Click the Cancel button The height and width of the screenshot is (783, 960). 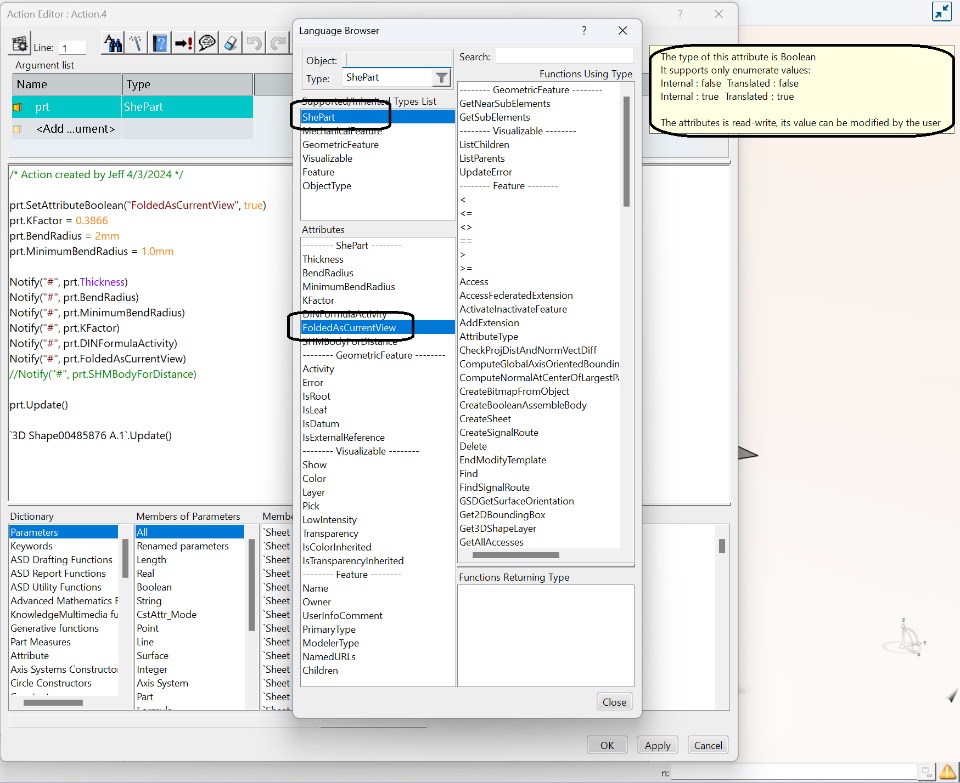tap(708, 745)
